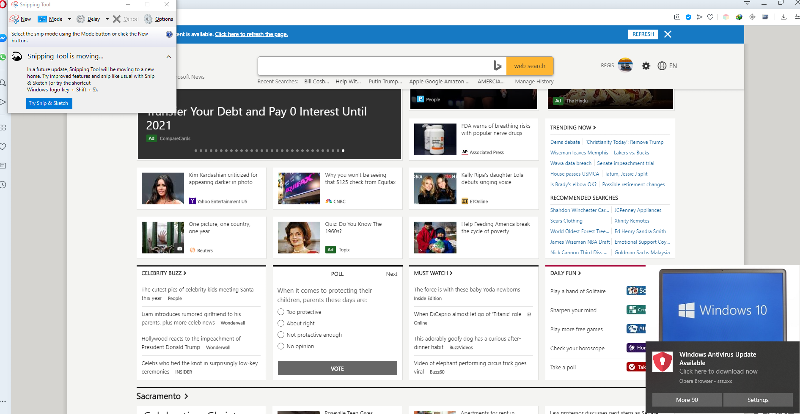Open the FDA breathing risks article

(x=473, y=139)
